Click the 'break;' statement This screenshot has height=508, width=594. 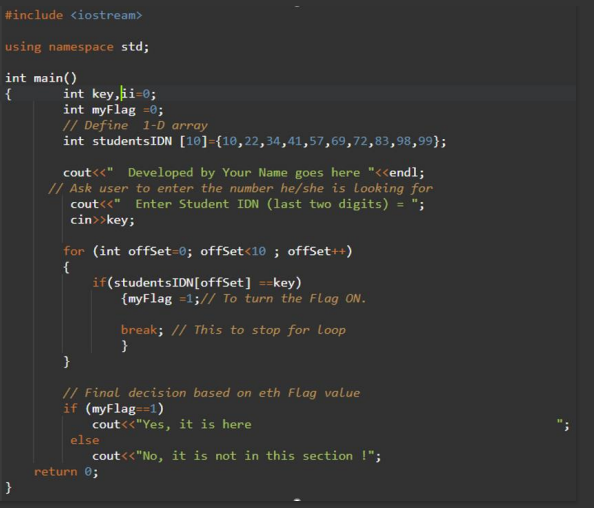[142, 330]
